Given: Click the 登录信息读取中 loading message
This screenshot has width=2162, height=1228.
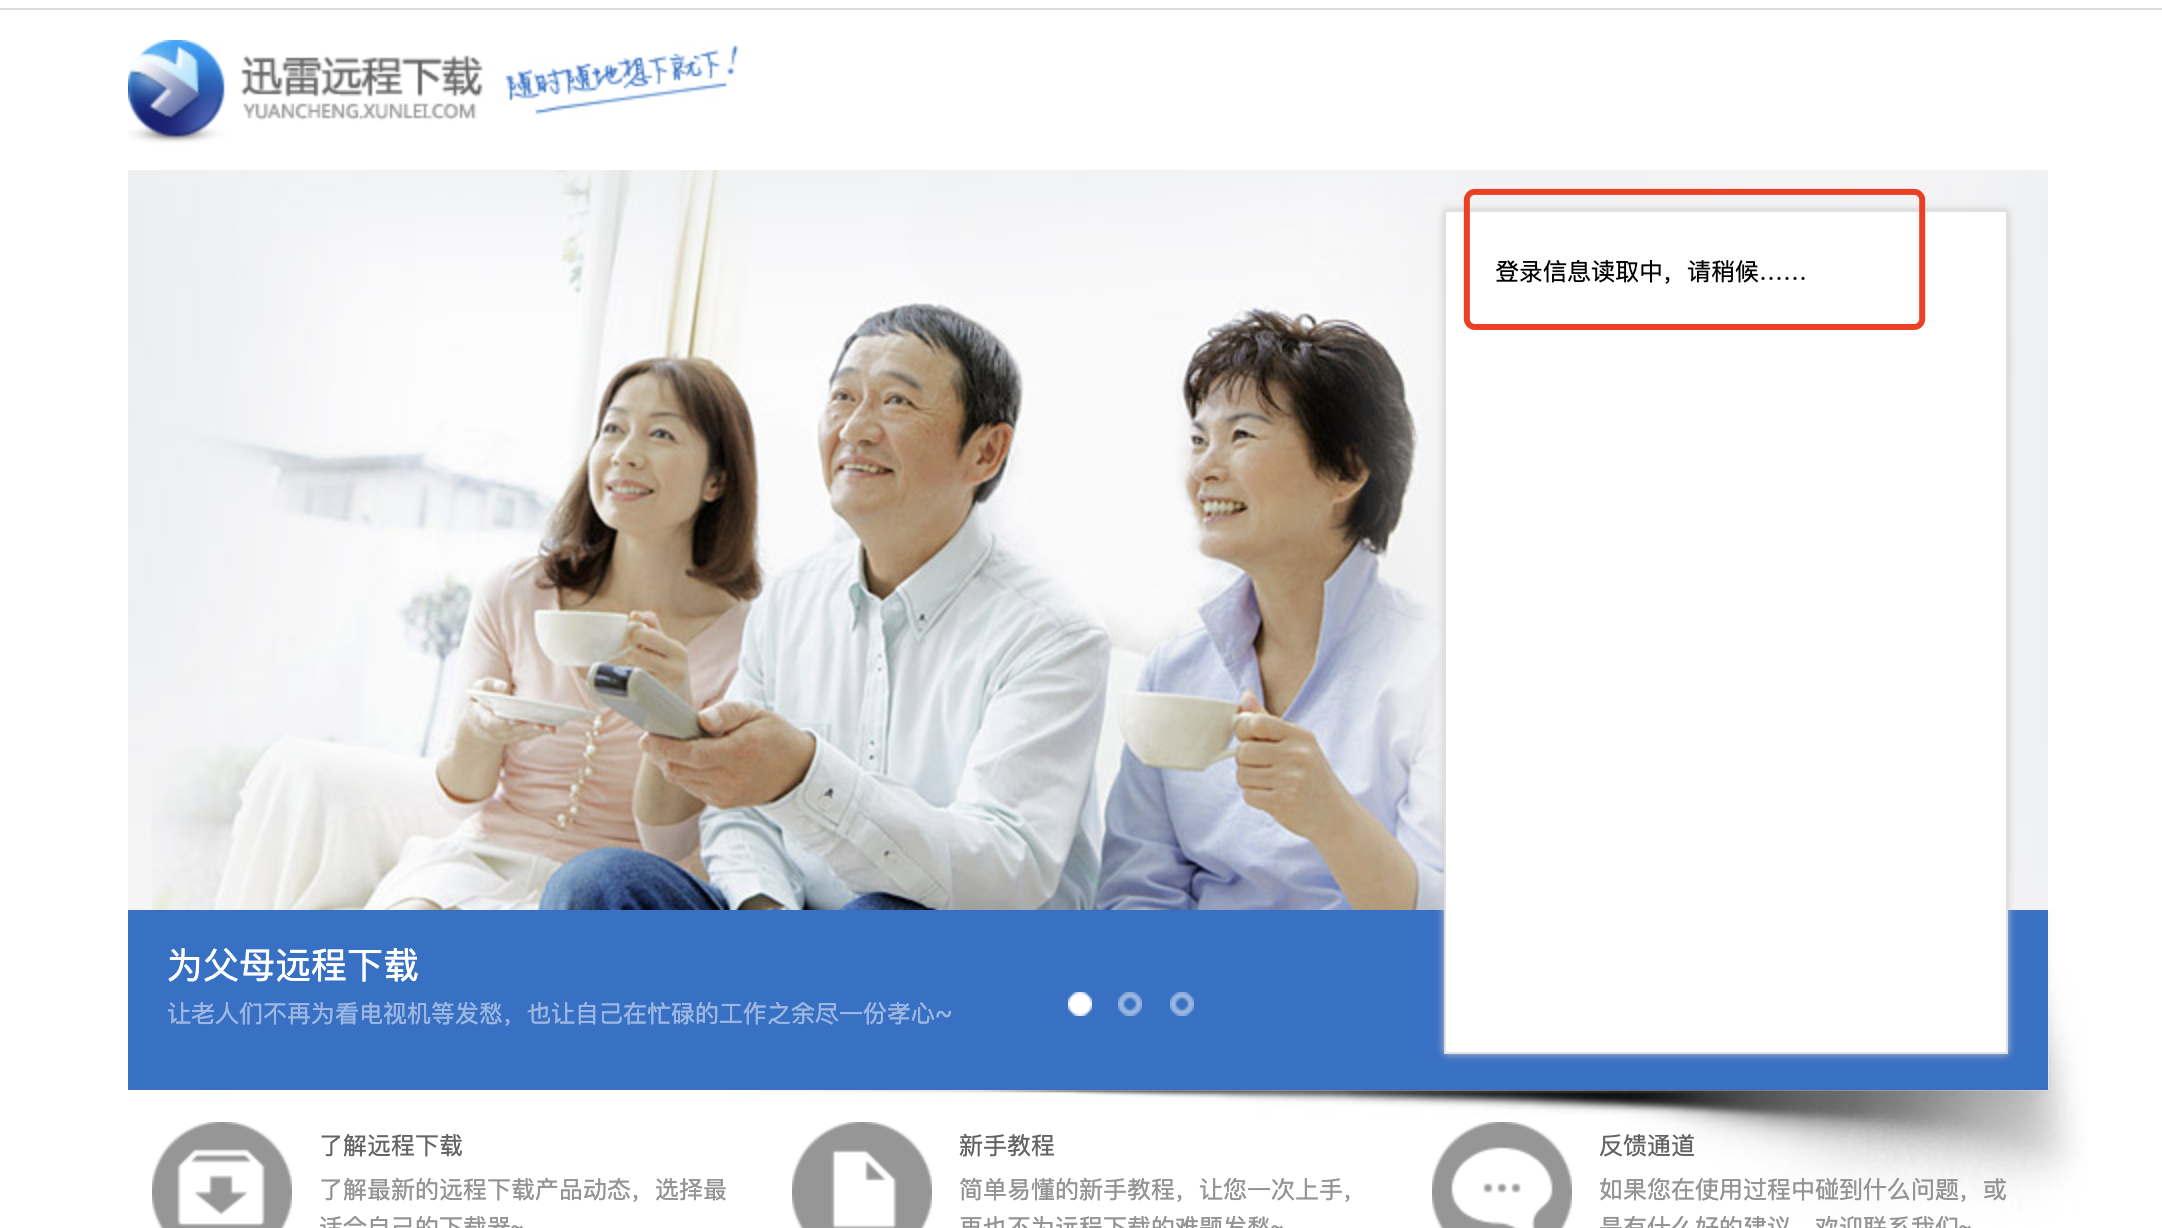Looking at the screenshot, I should pos(1650,272).
